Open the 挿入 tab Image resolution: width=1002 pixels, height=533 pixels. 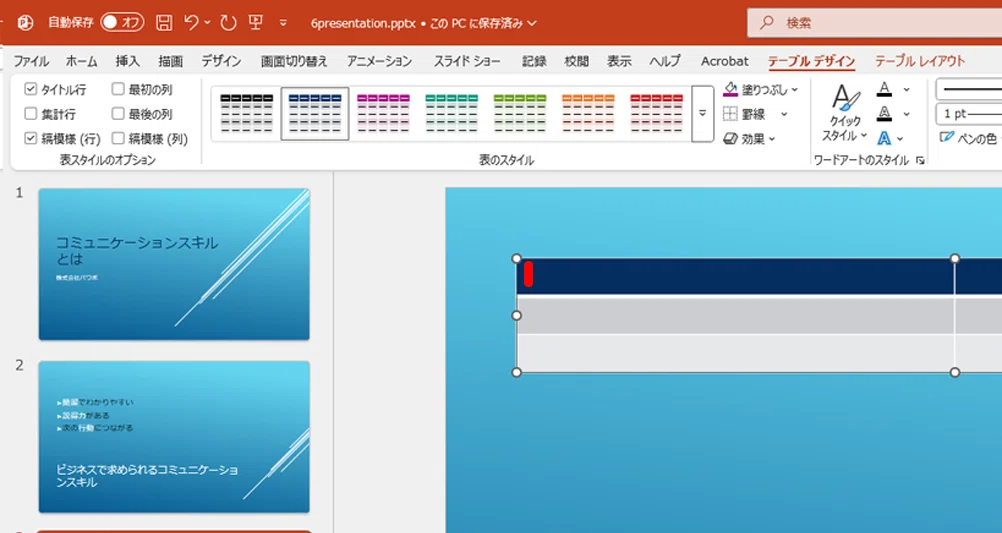pyautogui.click(x=128, y=61)
